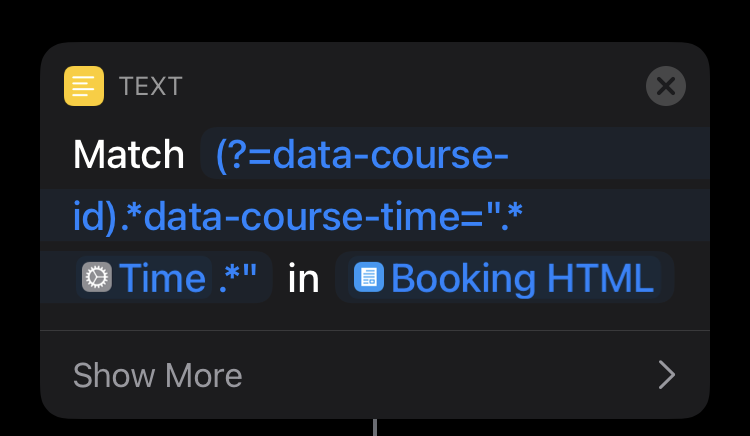The width and height of the screenshot is (750, 436).
Task: Tap the black background above the card
Action: click(375, 20)
